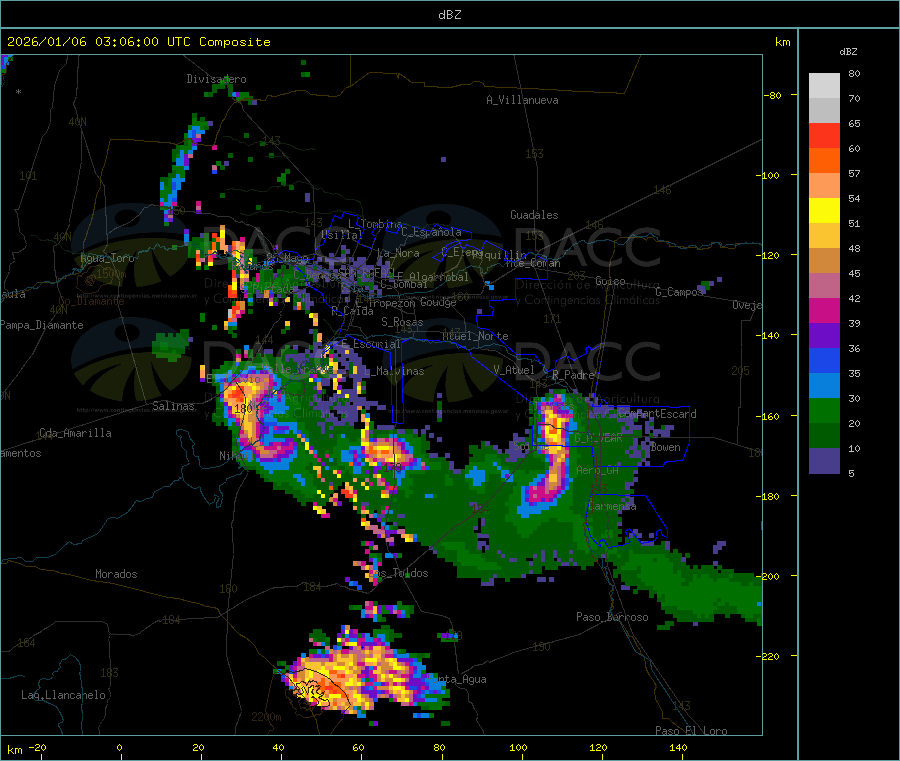Click the Atuel_Norte map label
The height and width of the screenshot is (761, 900).
475,336
